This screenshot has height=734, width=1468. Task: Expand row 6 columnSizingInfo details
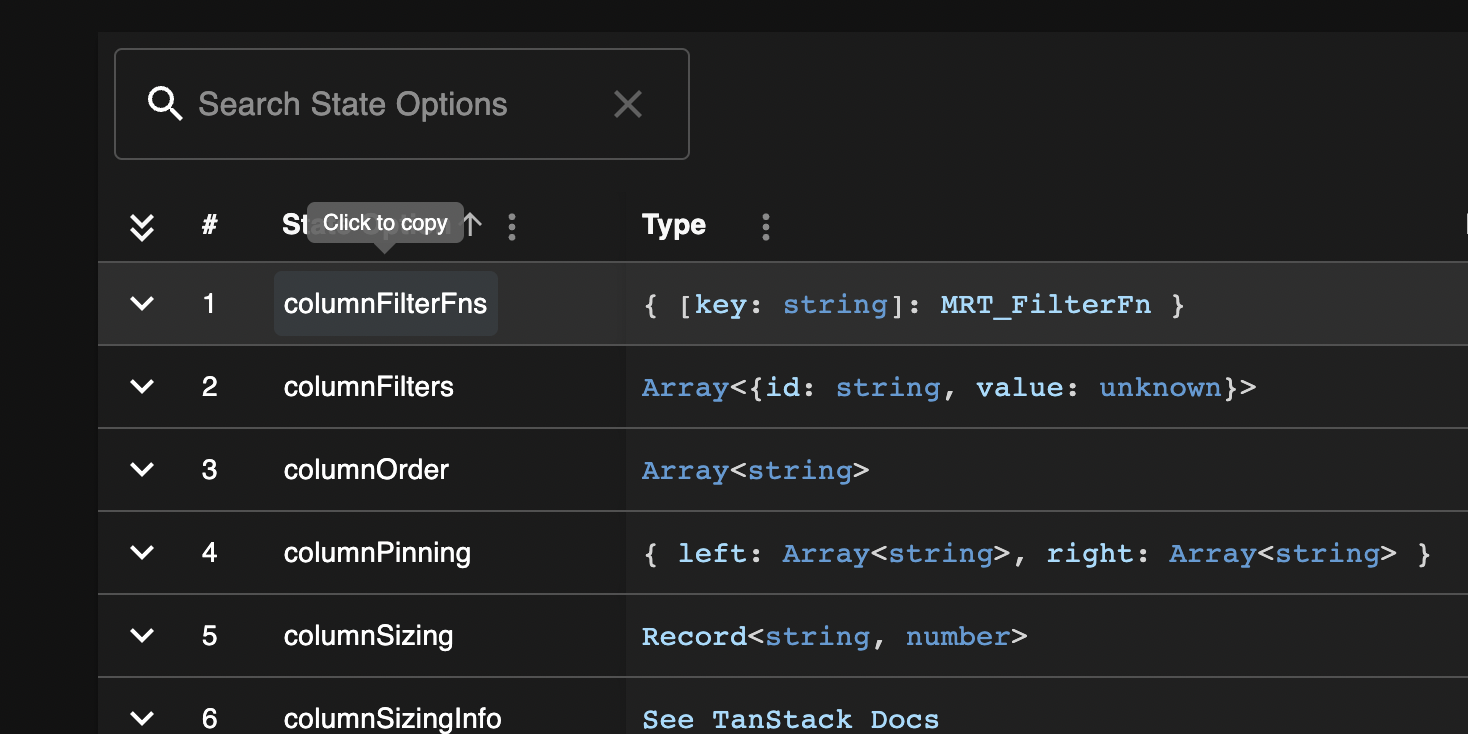tap(142, 717)
